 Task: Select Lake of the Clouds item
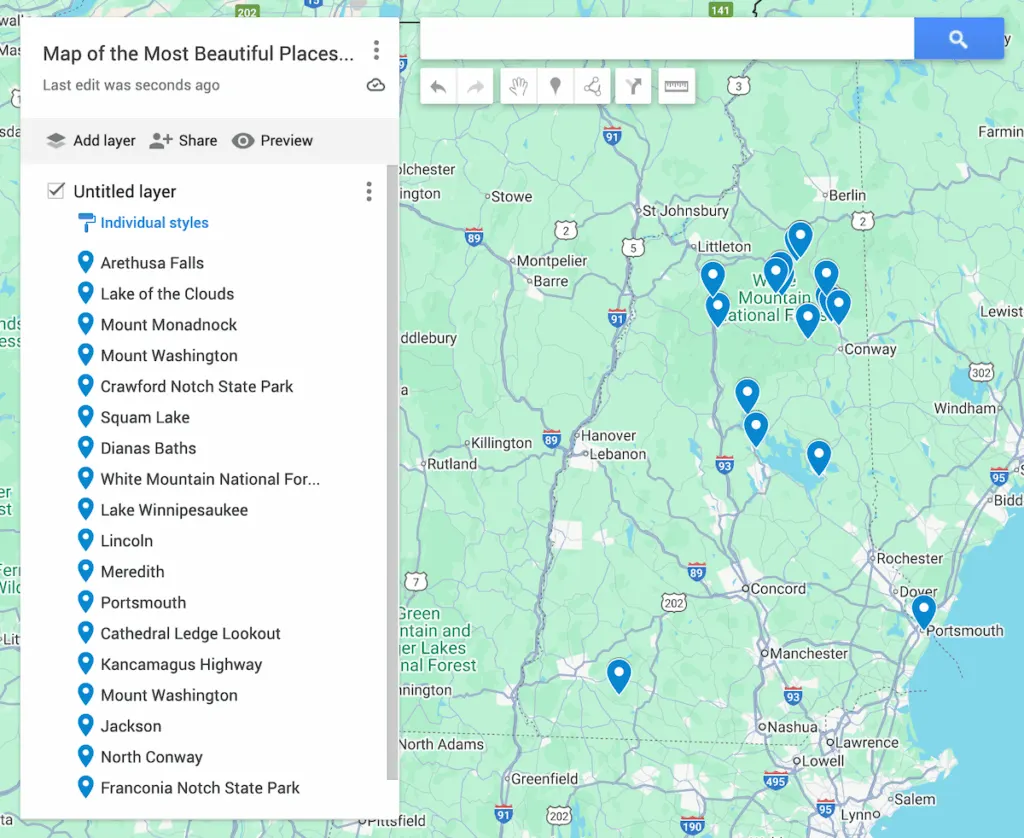pos(167,294)
